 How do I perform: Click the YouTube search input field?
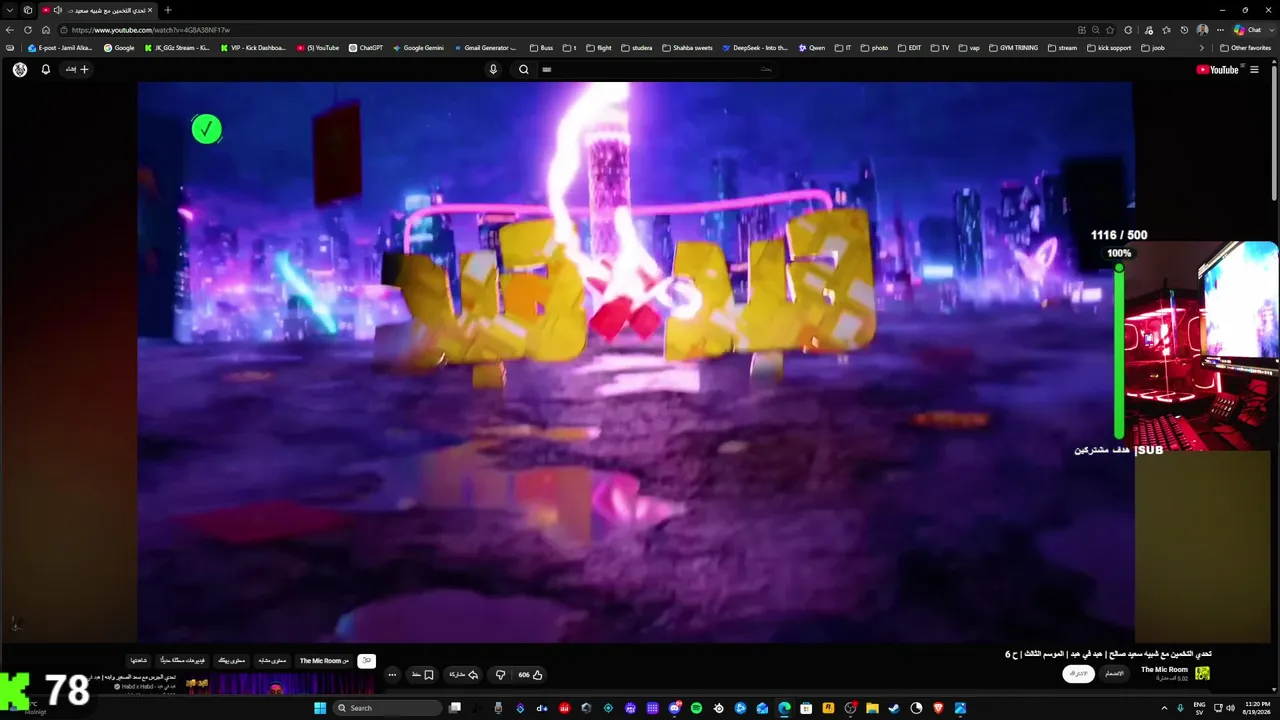click(660, 70)
